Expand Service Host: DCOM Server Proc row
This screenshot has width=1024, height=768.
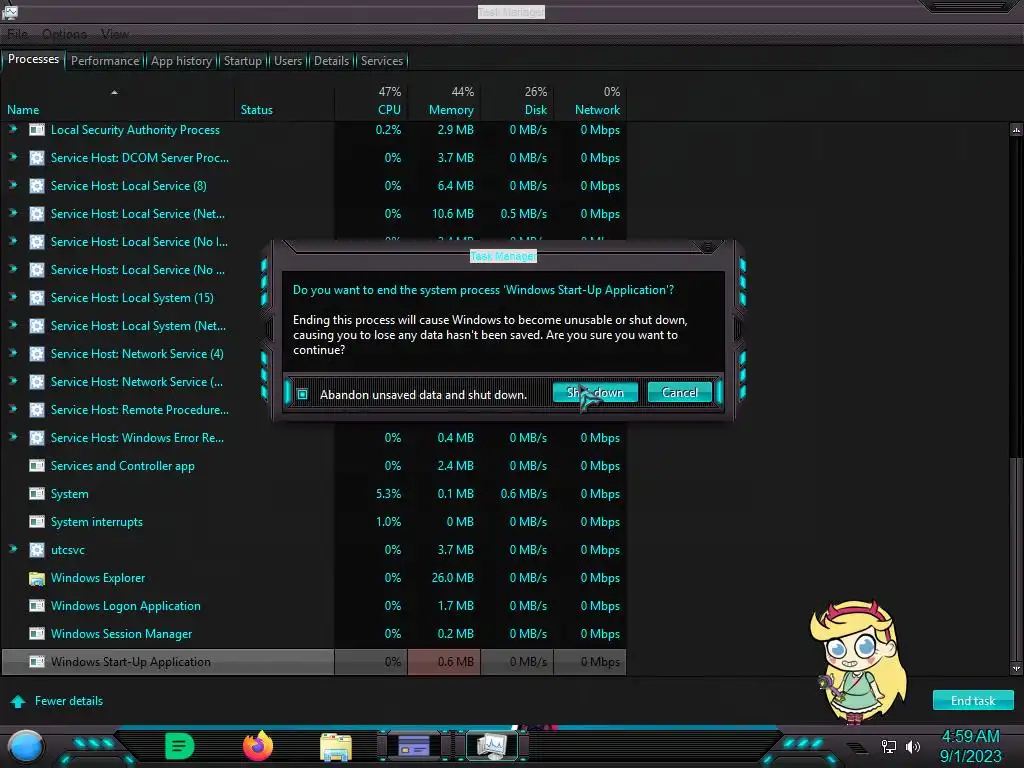pos(12,157)
